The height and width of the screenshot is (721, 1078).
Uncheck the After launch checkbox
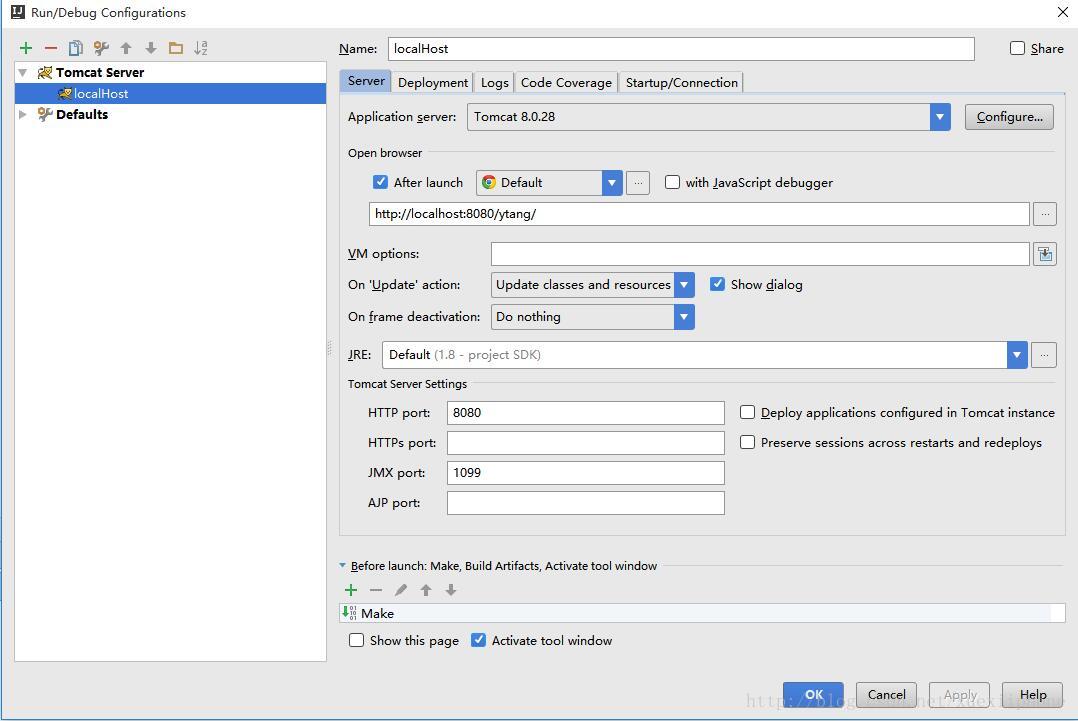[x=380, y=182]
